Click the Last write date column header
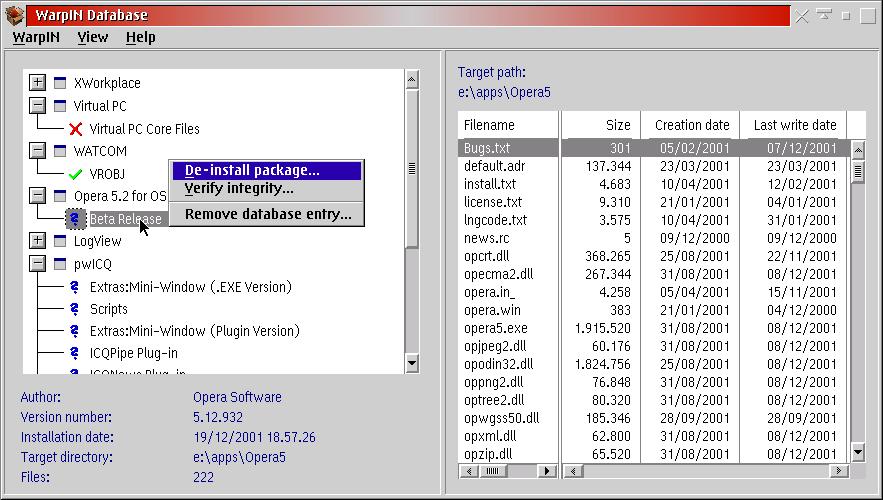The width and height of the screenshot is (883, 500). (x=793, y=125)
